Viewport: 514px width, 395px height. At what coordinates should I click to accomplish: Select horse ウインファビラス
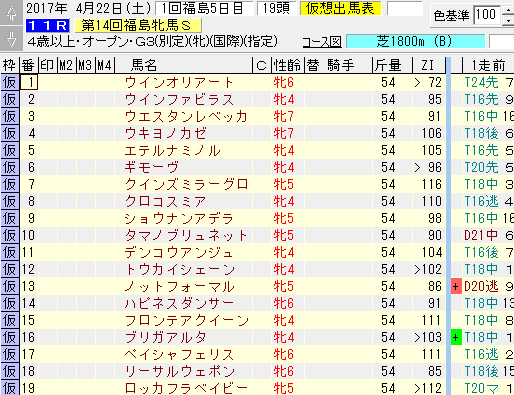[179, 99]
